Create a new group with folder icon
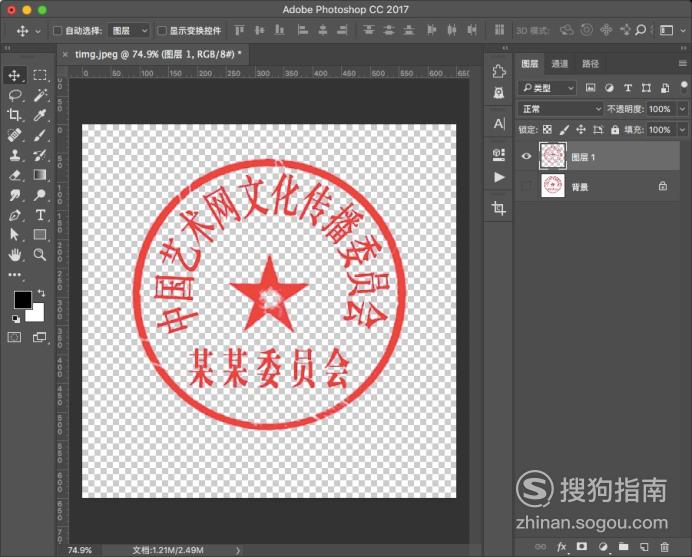 coord(623,547)
